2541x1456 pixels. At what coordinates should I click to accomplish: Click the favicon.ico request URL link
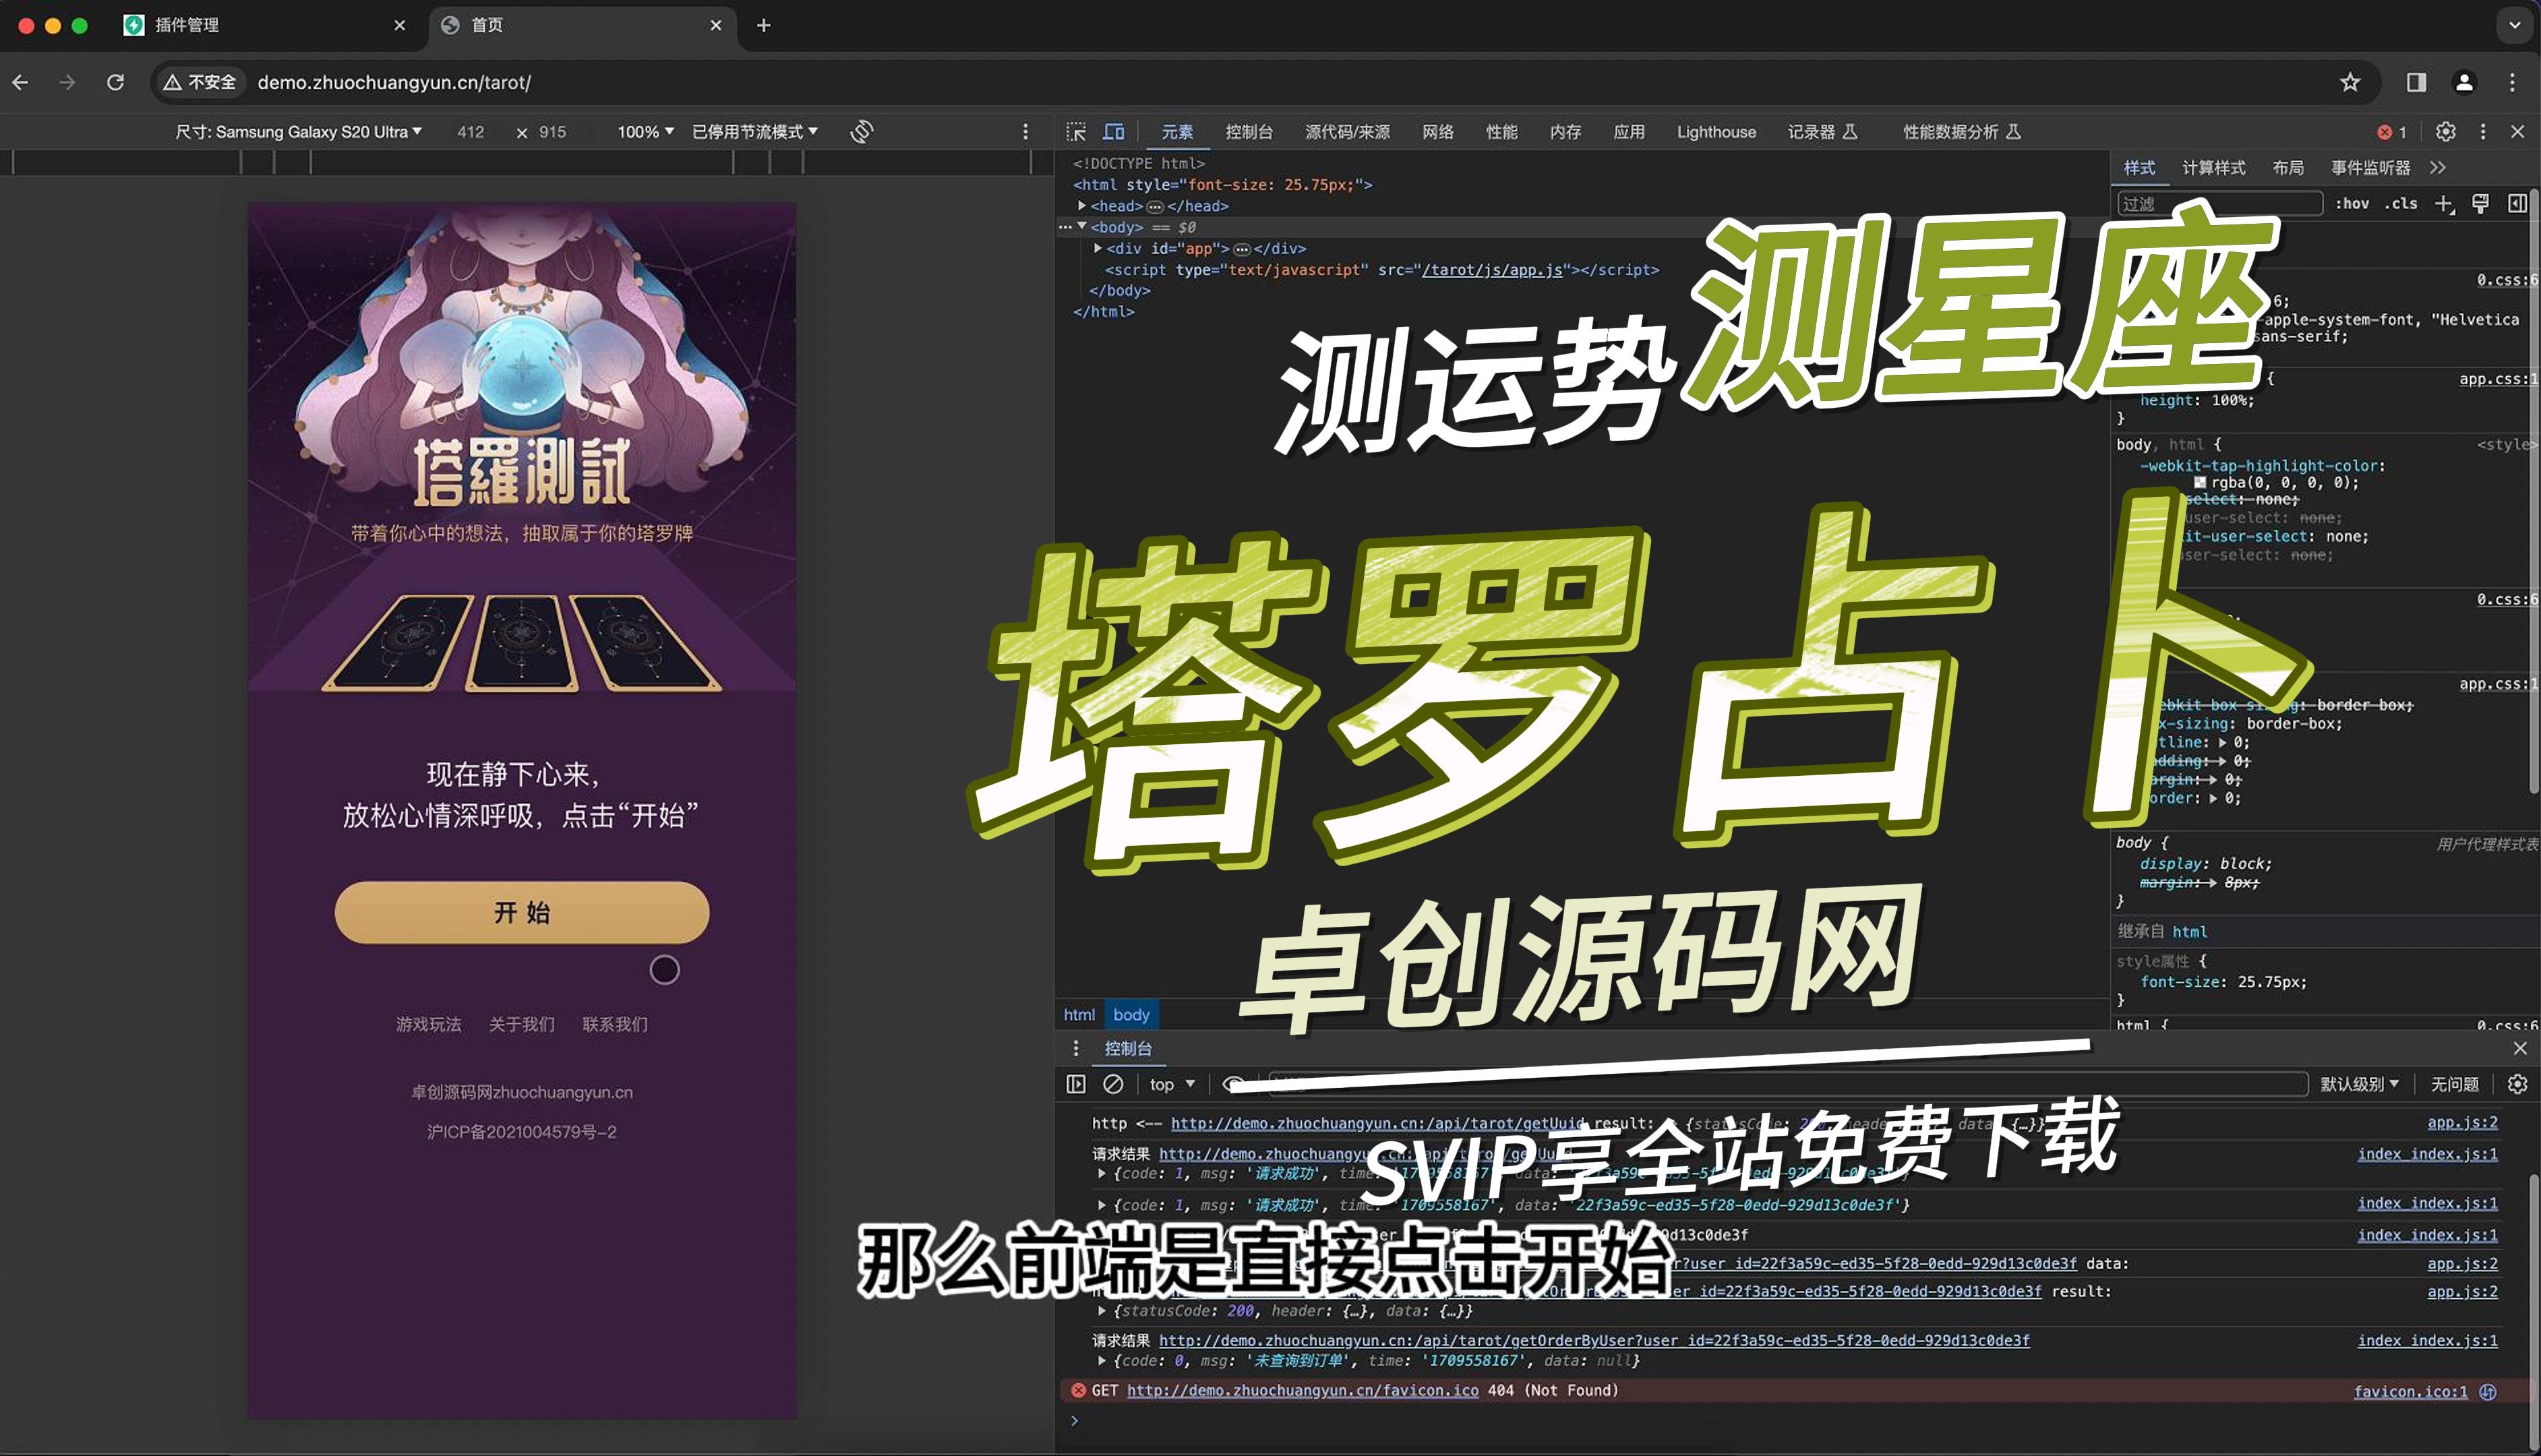(1302, 1391)
